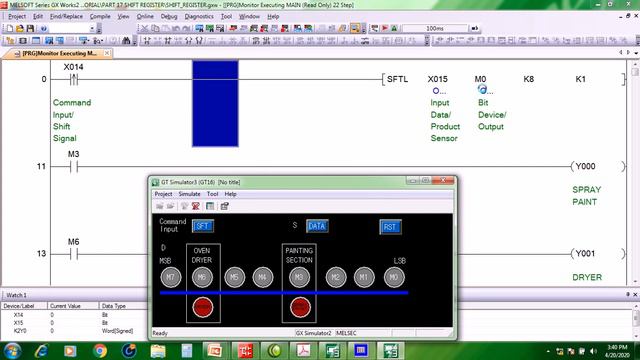The image size is (640, 360).
Task: Cut selection with scissors icon
Action: click(x=144, y=28)
